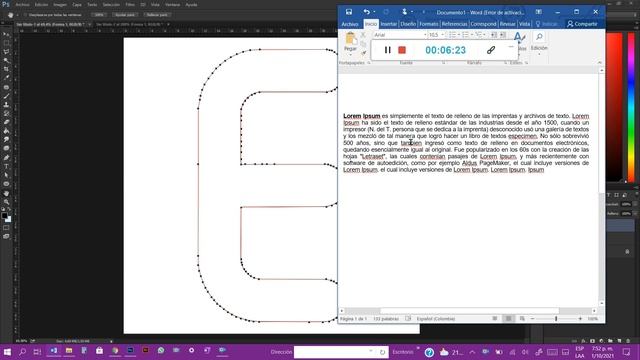Switch to the Vista tab in Word
Image resolution: width=640 pixels, height=360 pixels.
[x=524, y=24]
